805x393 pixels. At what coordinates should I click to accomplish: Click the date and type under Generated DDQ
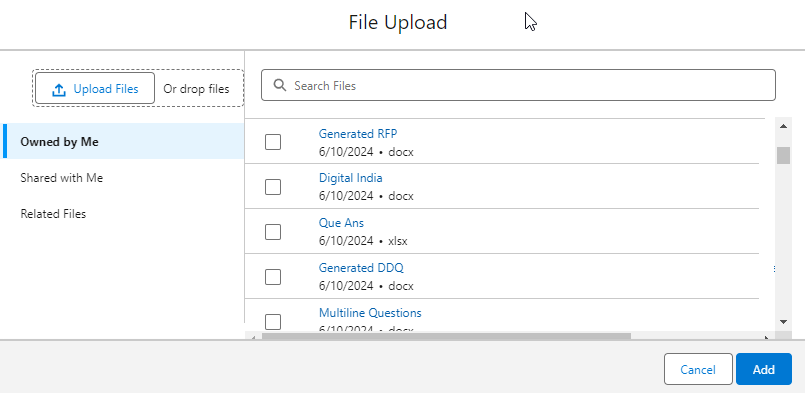tap(366, 286)
